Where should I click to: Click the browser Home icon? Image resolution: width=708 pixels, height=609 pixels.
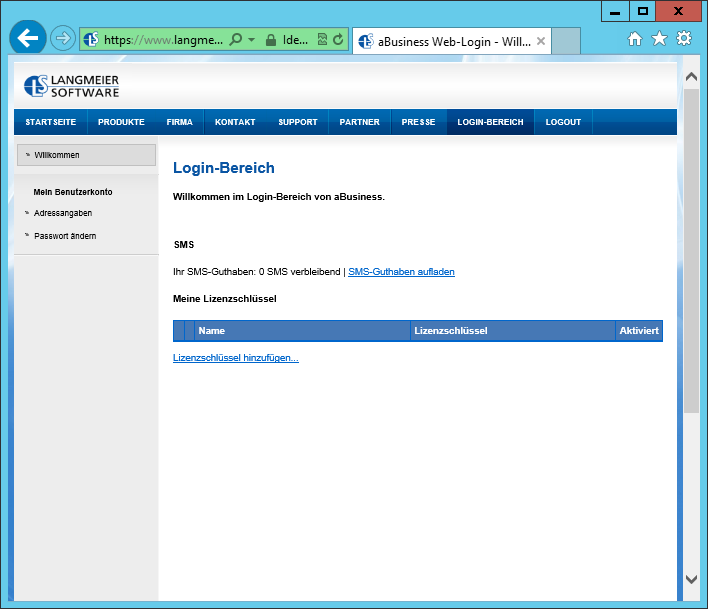pyautogui.click(x=635, y=39)
